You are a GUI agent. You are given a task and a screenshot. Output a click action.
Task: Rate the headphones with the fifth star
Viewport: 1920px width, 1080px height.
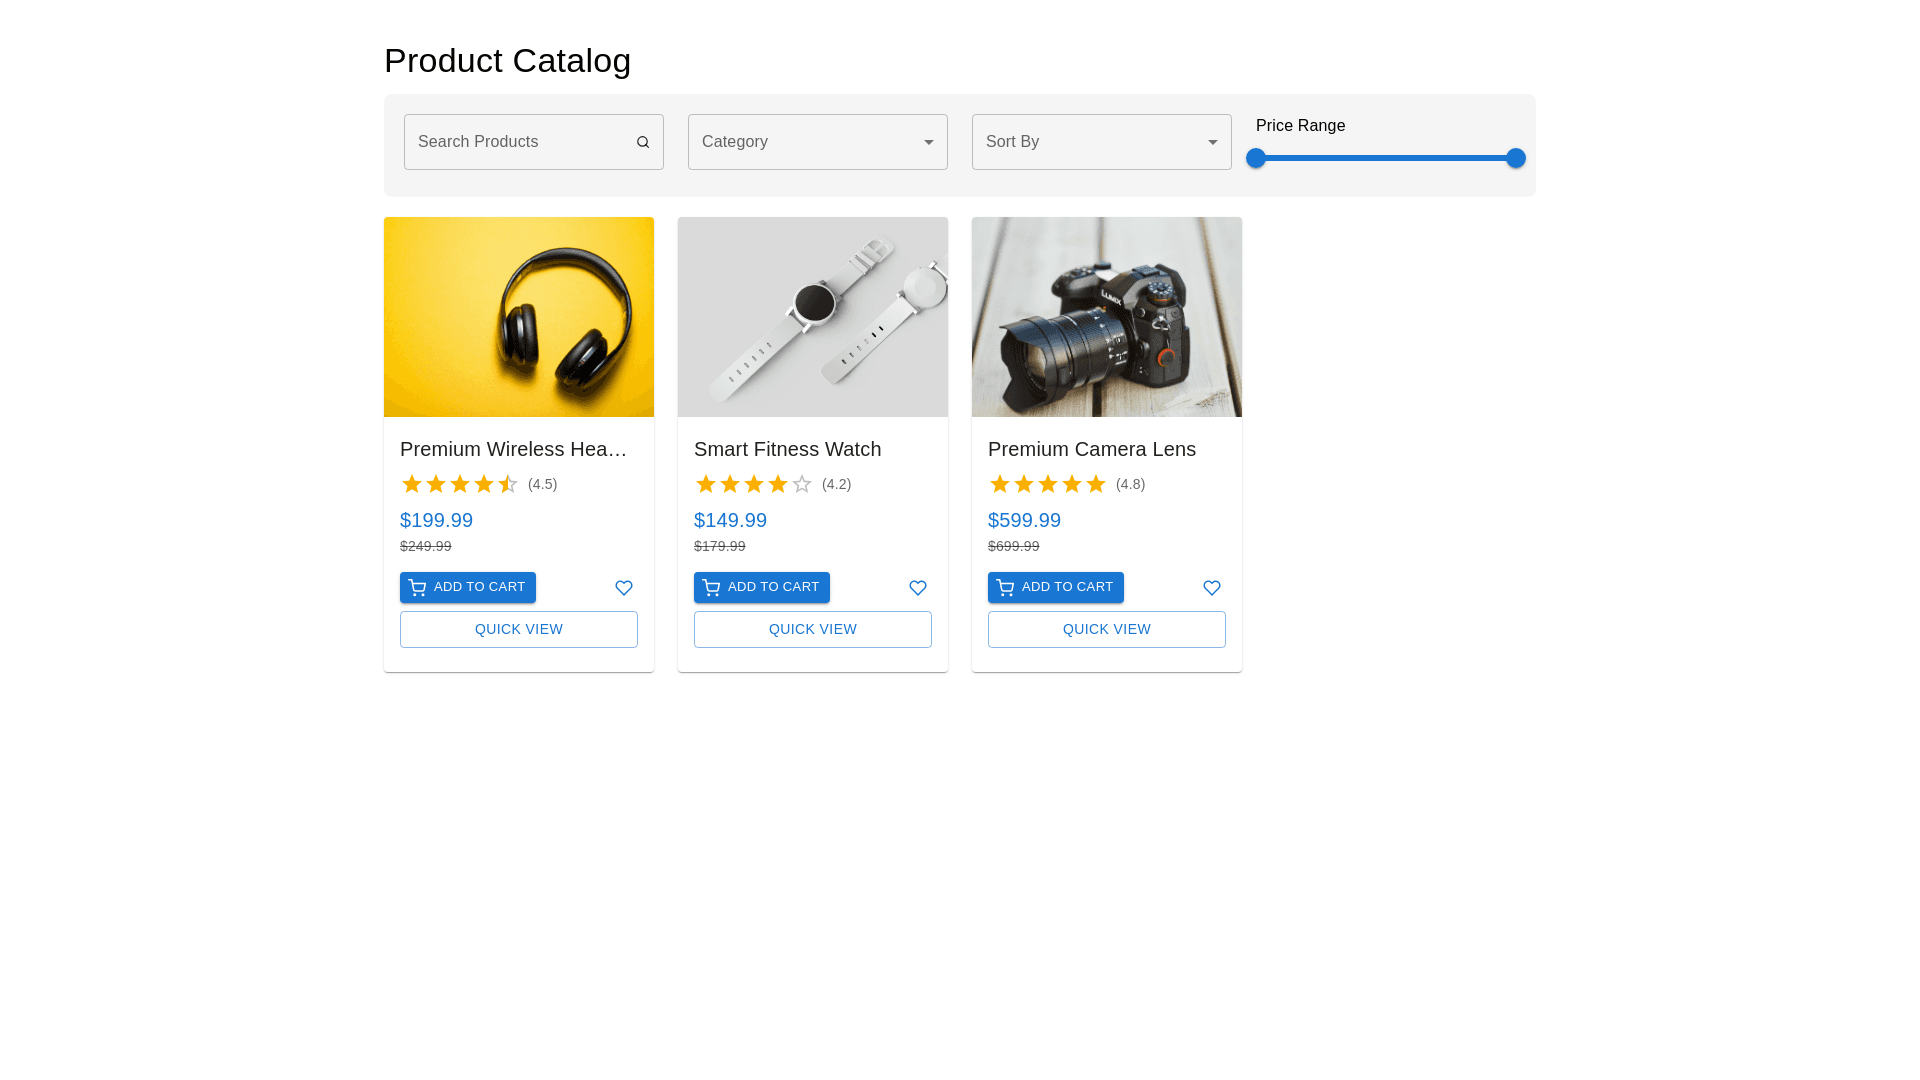508,485
